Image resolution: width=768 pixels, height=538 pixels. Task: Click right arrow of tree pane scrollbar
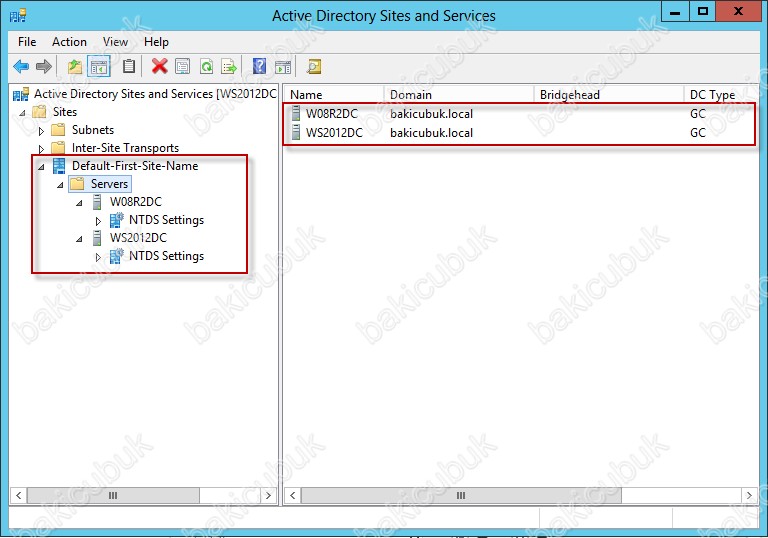click(x=268, y=495)
